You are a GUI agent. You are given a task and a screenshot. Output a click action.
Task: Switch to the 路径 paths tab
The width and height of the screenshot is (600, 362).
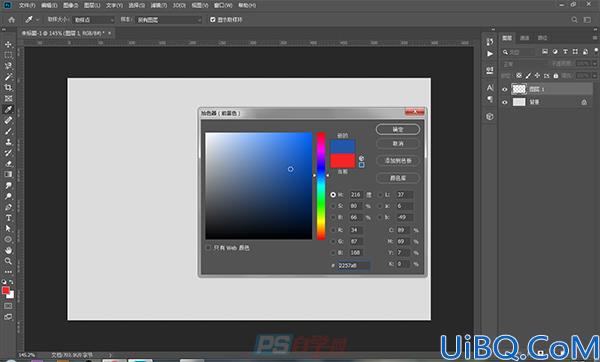click(542, 38)
